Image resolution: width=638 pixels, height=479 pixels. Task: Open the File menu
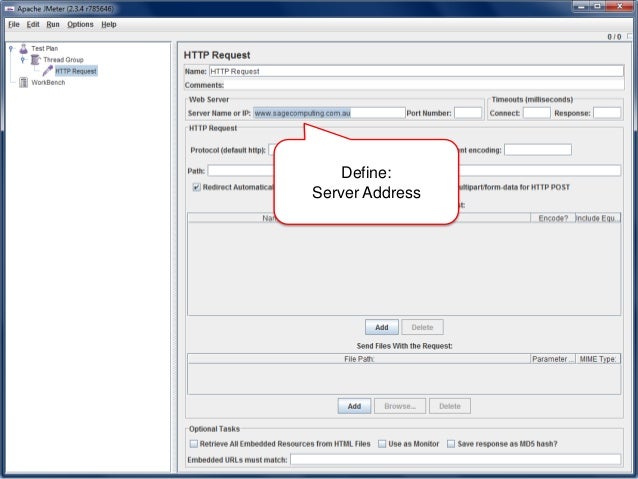15,24
